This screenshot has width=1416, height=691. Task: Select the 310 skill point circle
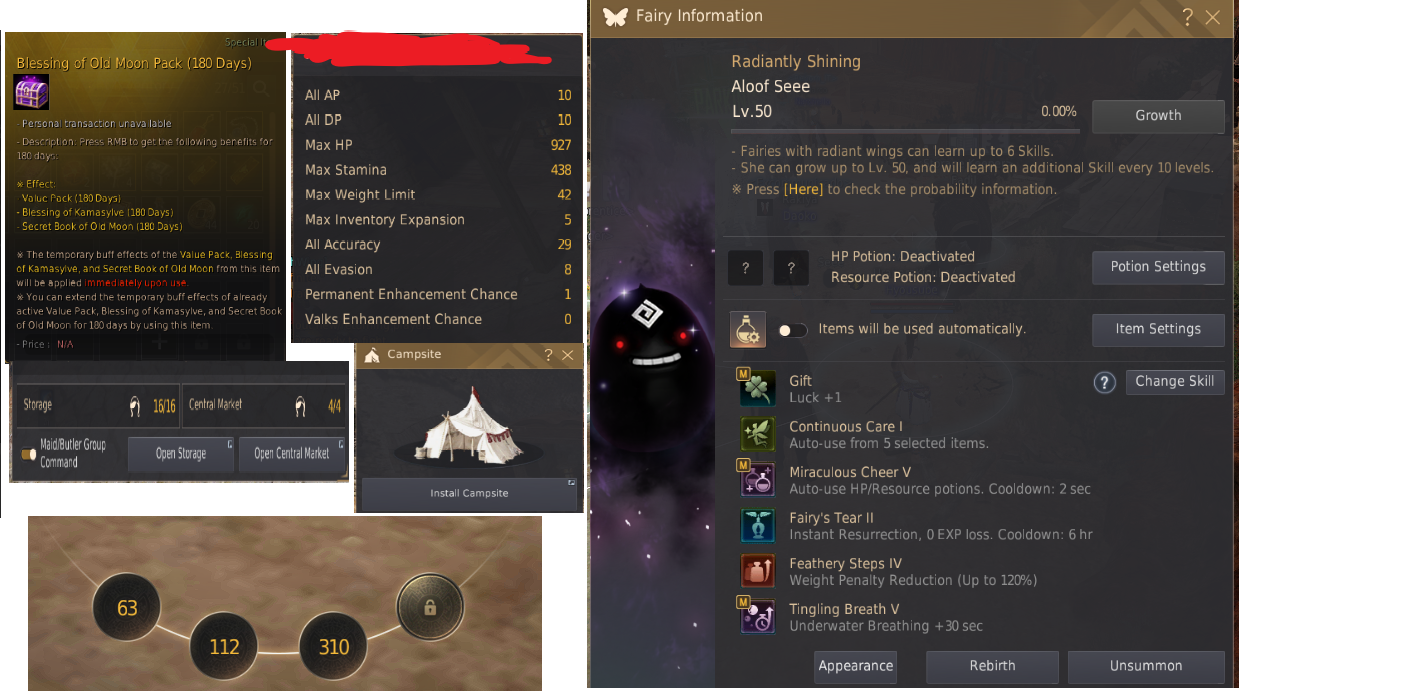pos(333,646)
